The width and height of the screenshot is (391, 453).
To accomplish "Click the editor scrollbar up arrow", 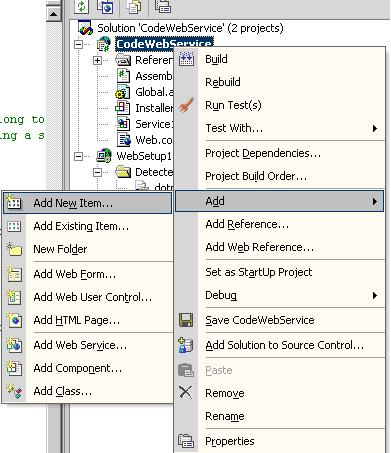I will 53,14.
